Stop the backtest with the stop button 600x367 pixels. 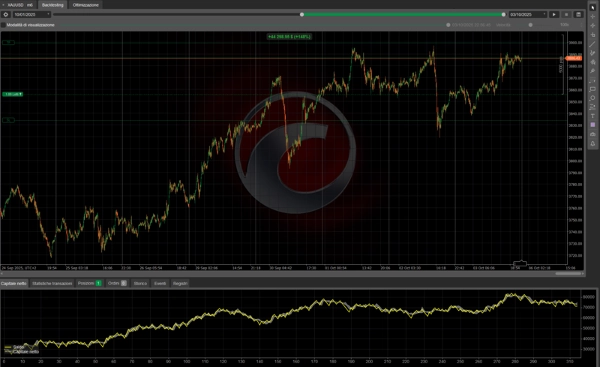coord(566,15)
